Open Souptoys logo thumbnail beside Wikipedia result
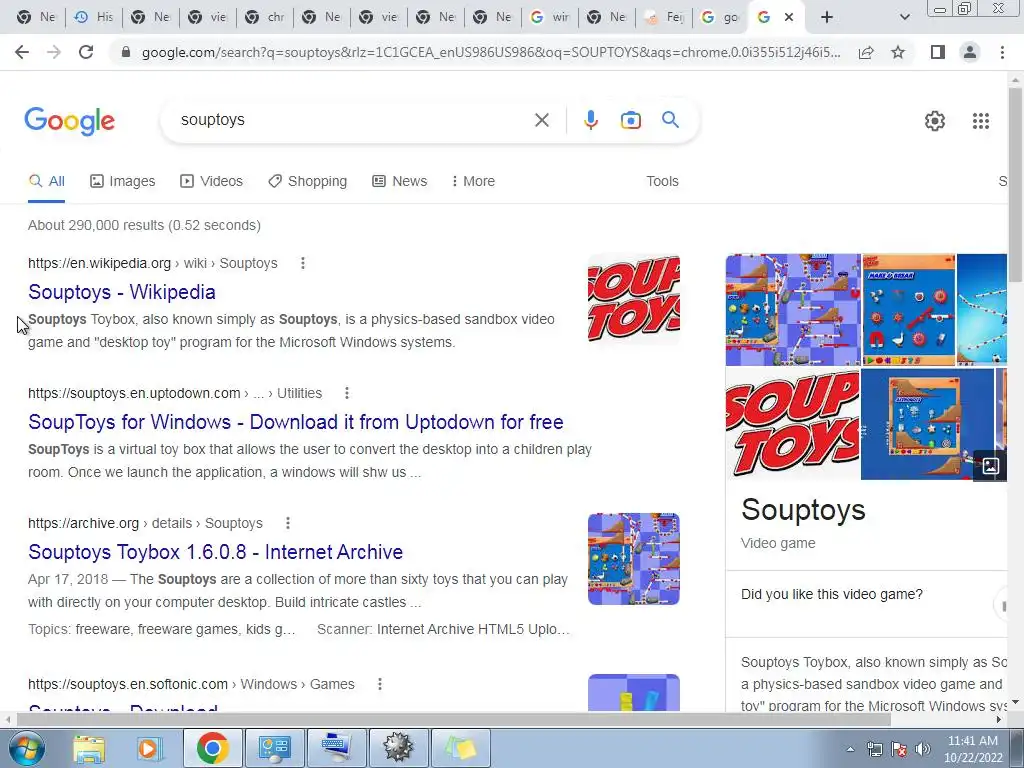The height and width of the screenshot is (768, 1024). (633, 298)
